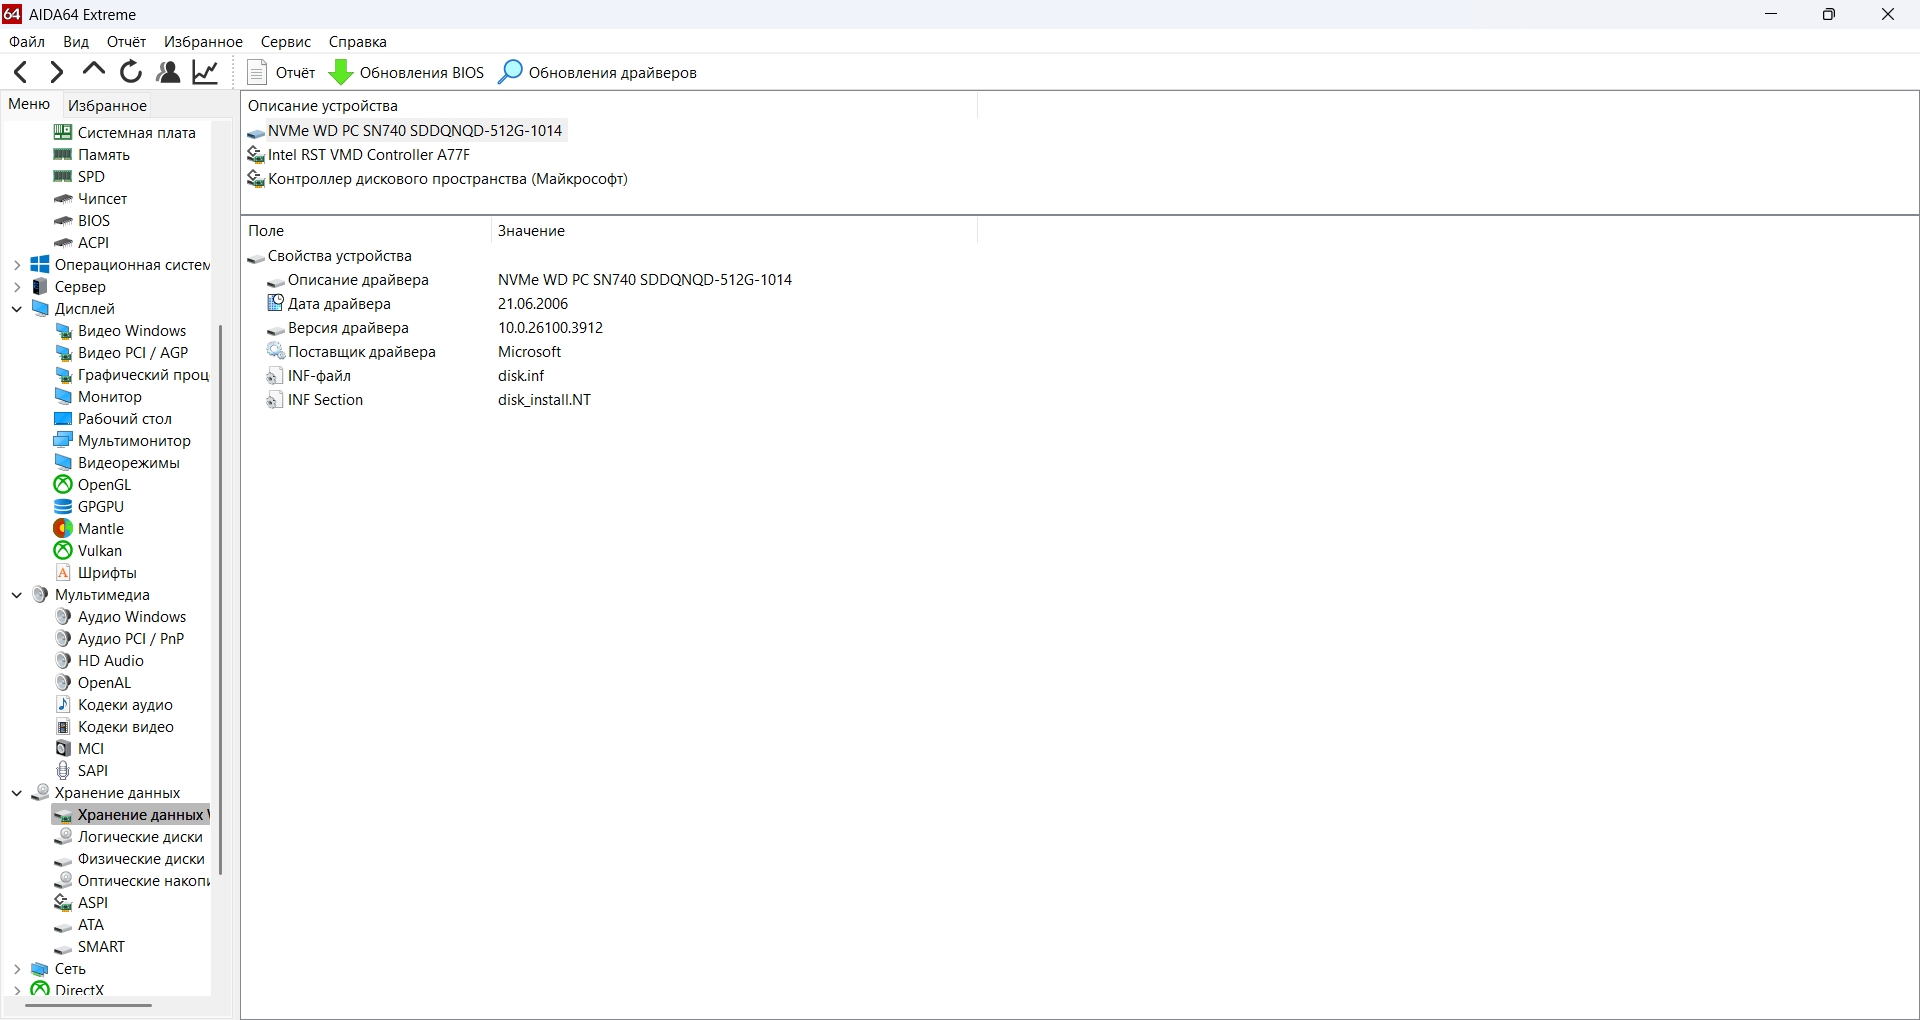Select Чипсет tree item
Image resolution: width=1920 pixels, height=1020 pixels.
click(90, 199)
